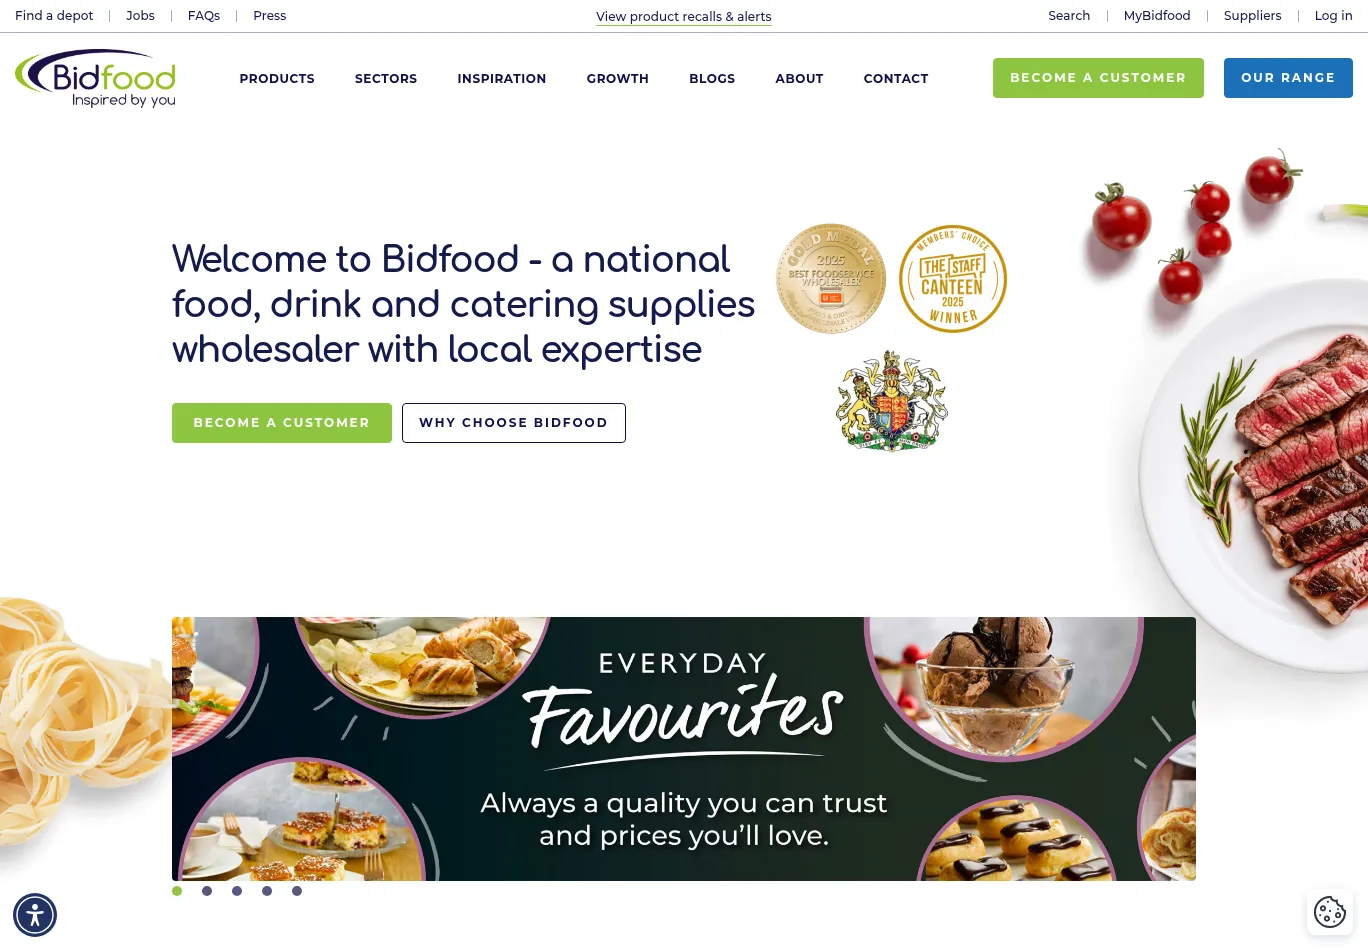Open the Everyday Favourites banner

tap(684, 749)
